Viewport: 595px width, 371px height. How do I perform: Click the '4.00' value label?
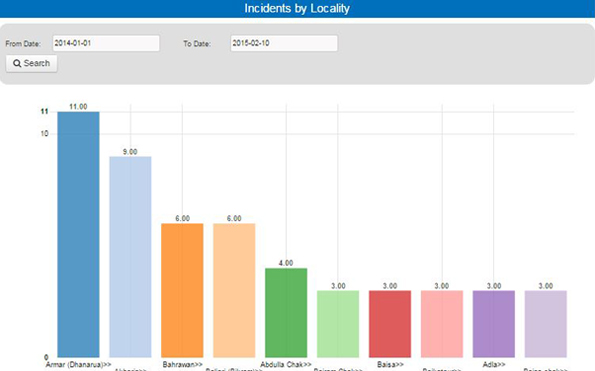[286, 263]
